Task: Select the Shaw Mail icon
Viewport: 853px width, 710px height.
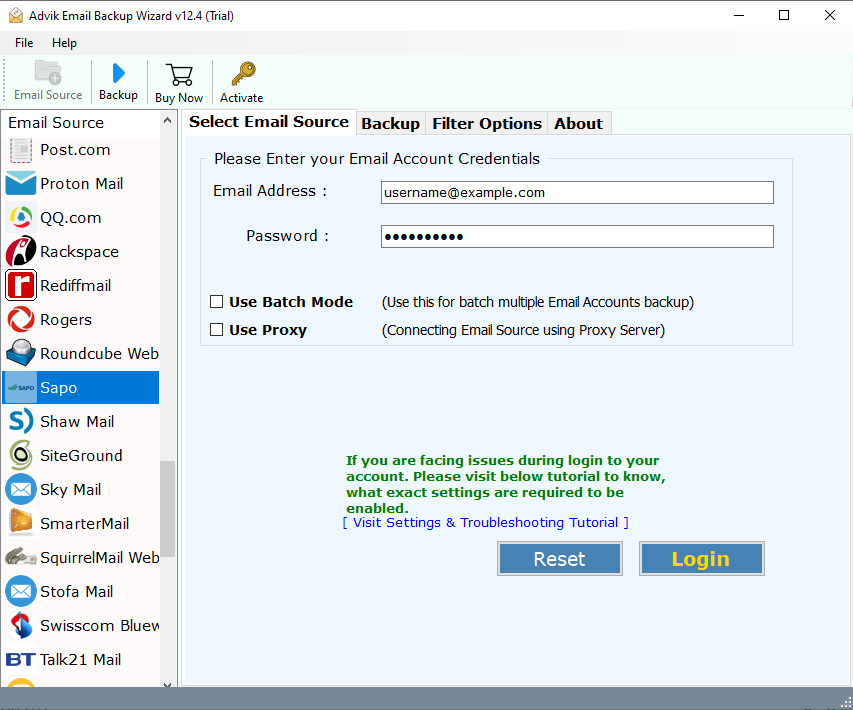Action: (21, 422)
